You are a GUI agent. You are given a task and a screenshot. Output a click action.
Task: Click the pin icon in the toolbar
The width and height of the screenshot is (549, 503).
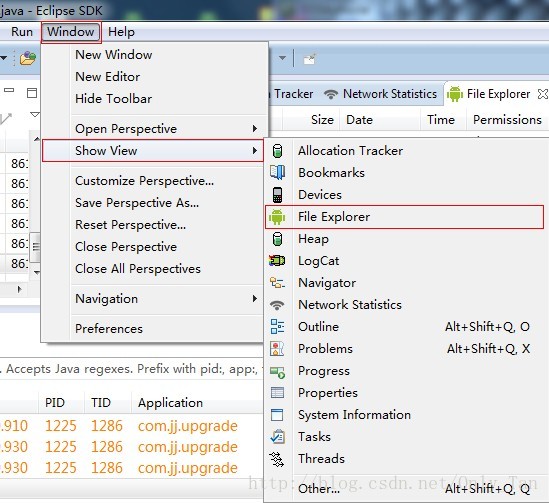click(310, 59)
